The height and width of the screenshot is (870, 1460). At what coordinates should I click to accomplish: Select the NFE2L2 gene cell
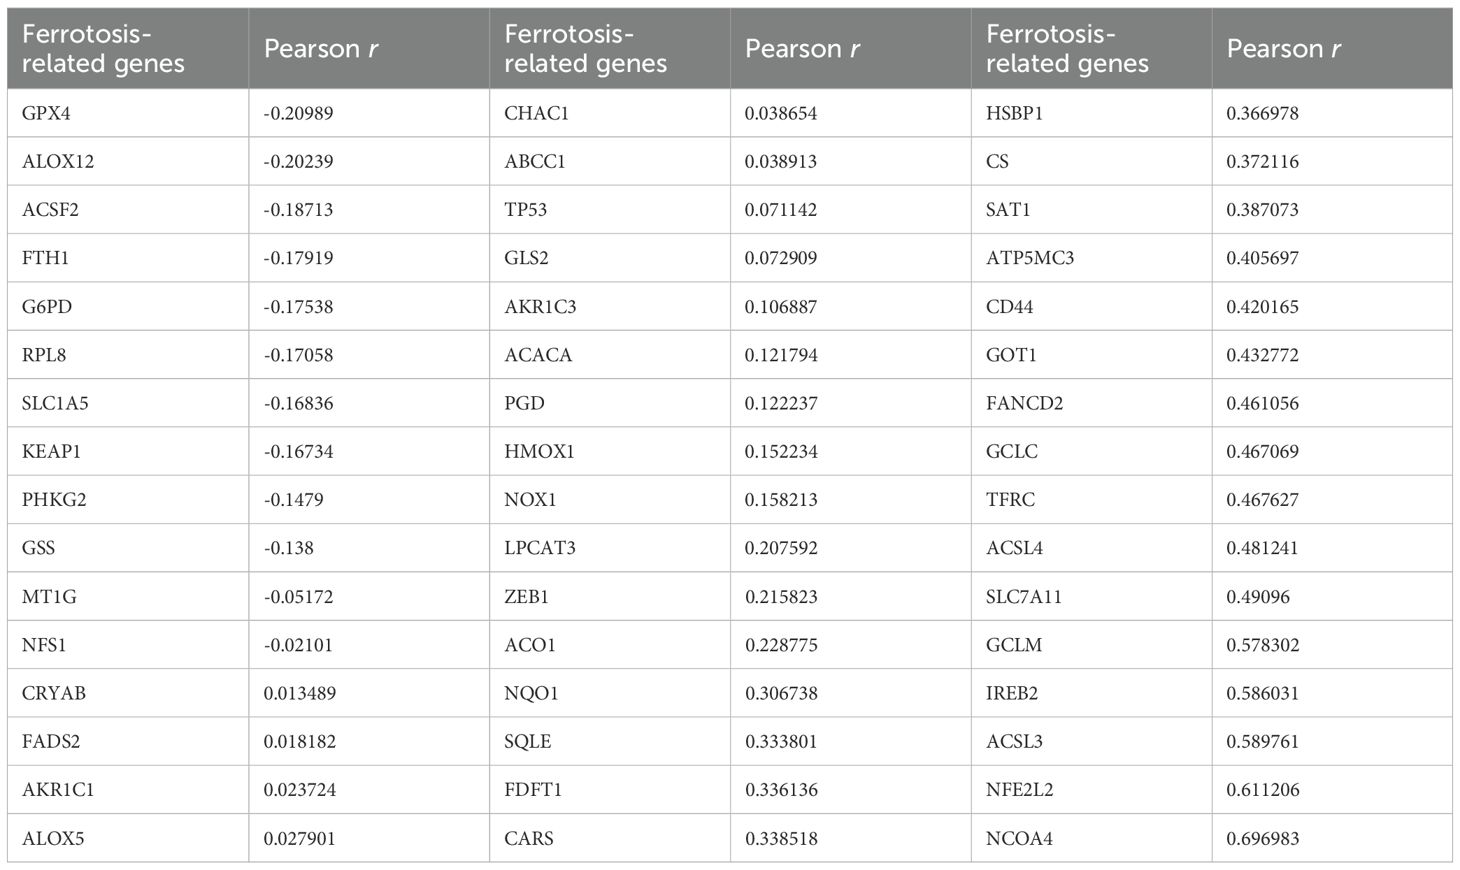pos(1019,789)
